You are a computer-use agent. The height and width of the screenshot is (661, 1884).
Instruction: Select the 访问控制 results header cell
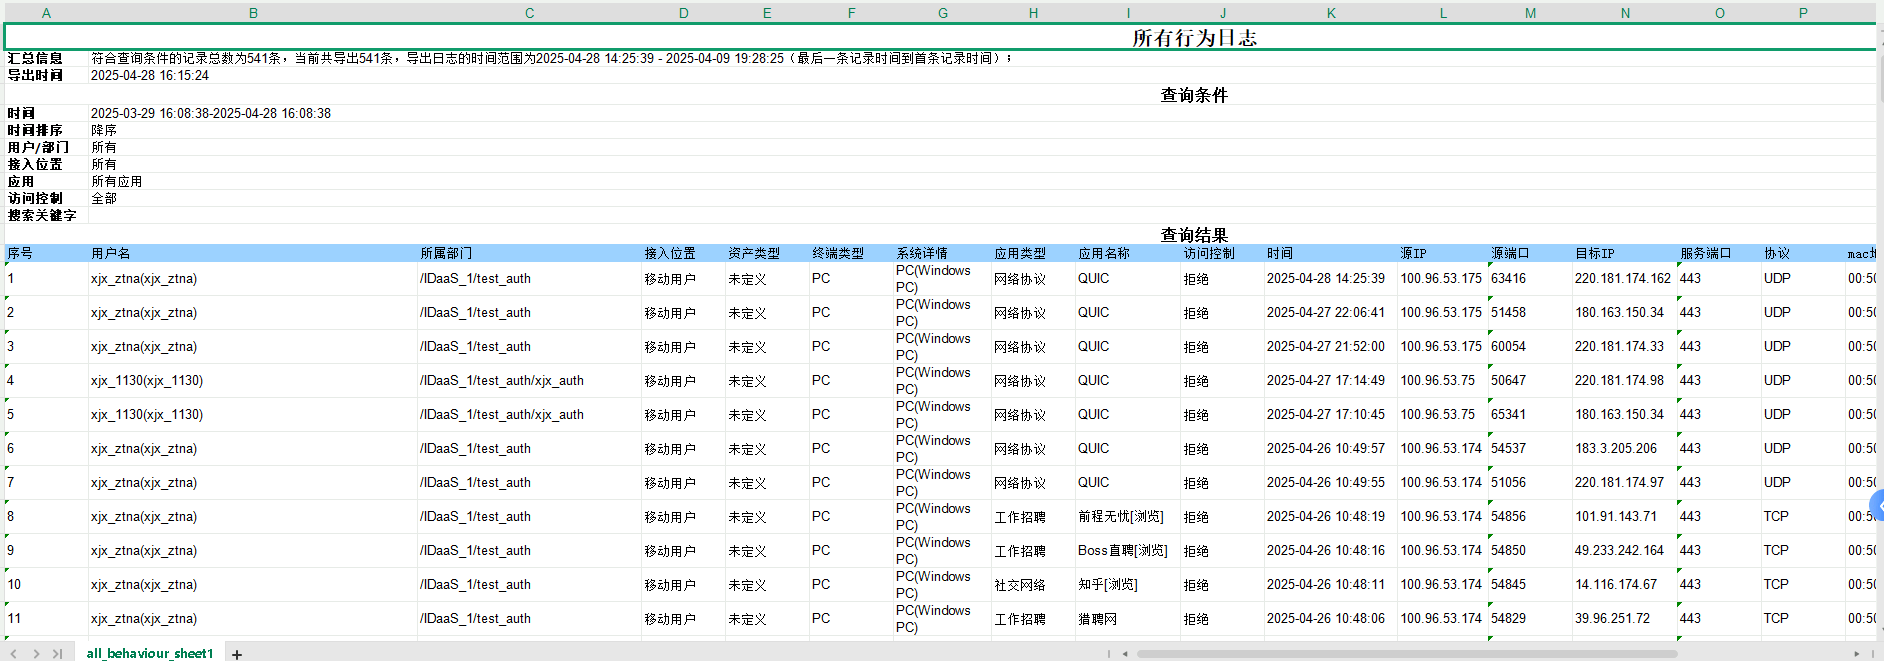pyautogui.click(x=1209, y=254)
